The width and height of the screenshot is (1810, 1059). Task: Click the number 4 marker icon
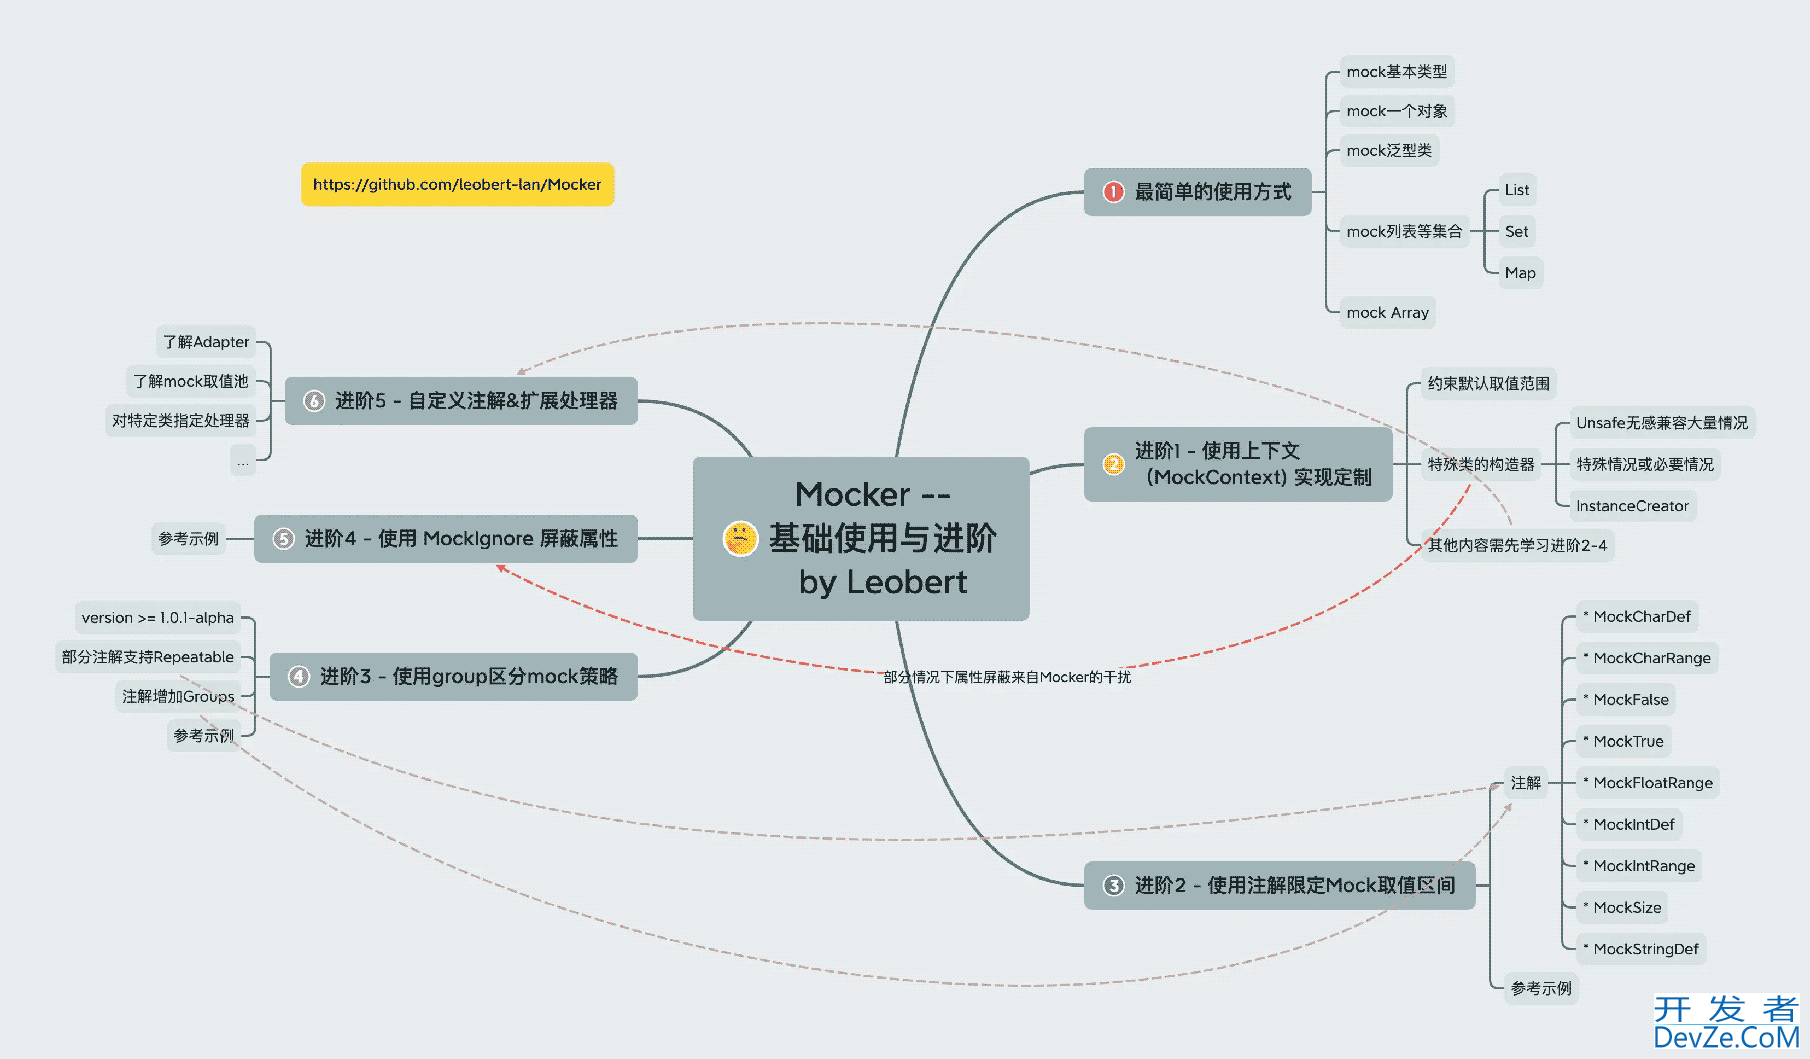click(299, 676)
